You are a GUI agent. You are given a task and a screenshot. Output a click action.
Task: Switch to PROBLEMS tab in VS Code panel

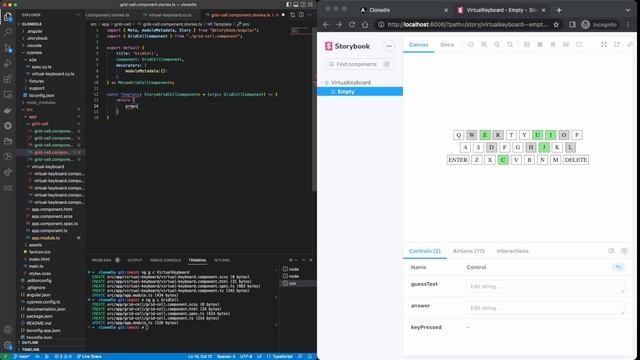(102, 260)
